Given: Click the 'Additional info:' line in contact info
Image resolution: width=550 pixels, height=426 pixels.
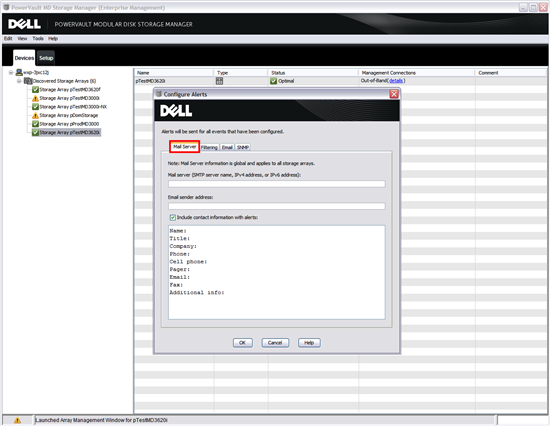Looking at the screenshot, I should [x=197, y=293].
